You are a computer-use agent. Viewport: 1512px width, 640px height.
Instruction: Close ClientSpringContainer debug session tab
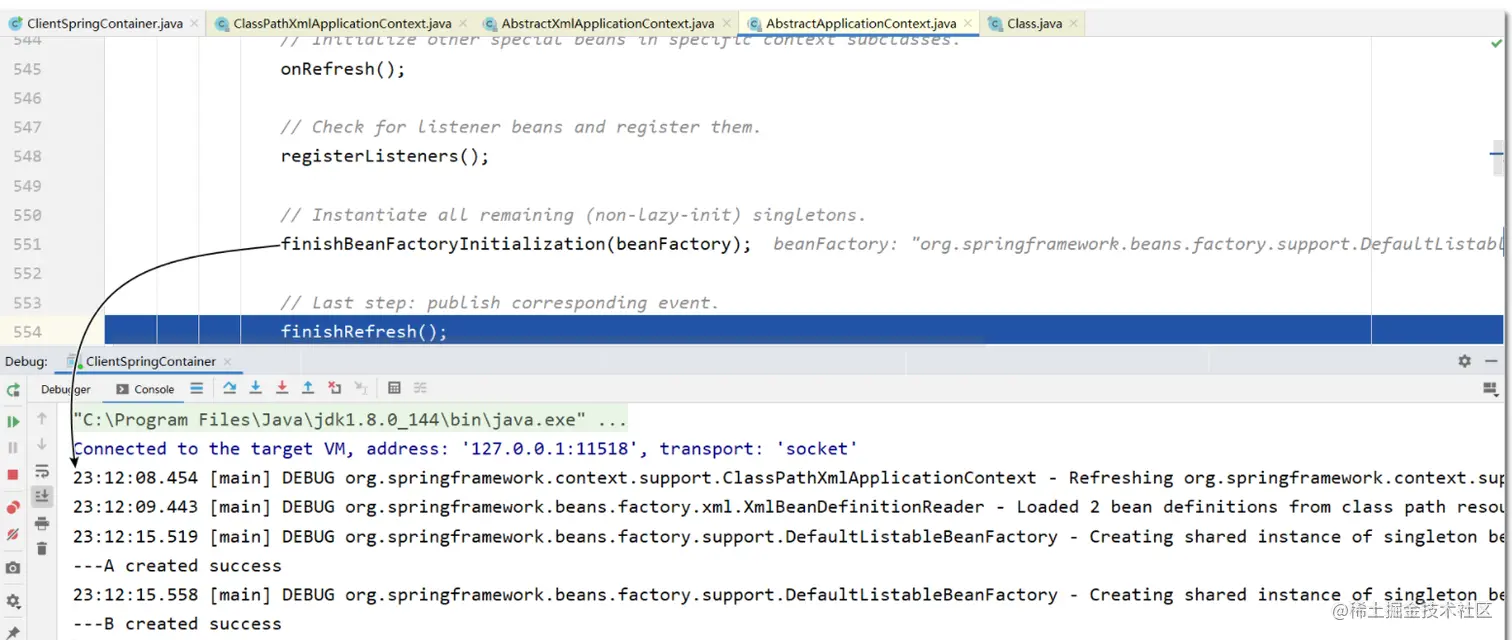coord(226,362)
